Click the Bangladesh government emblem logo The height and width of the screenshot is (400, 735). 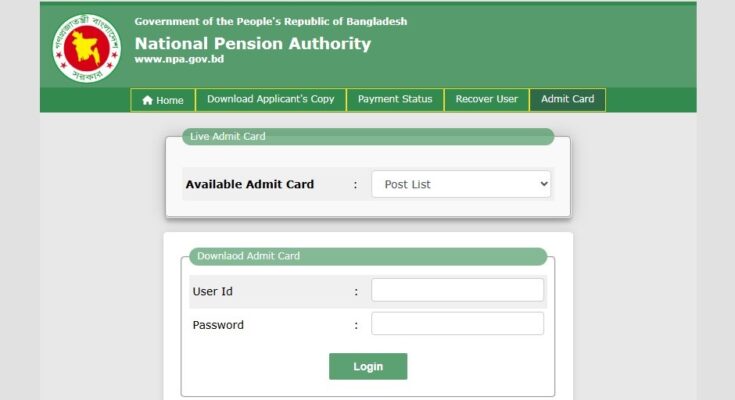pos(87,48)
